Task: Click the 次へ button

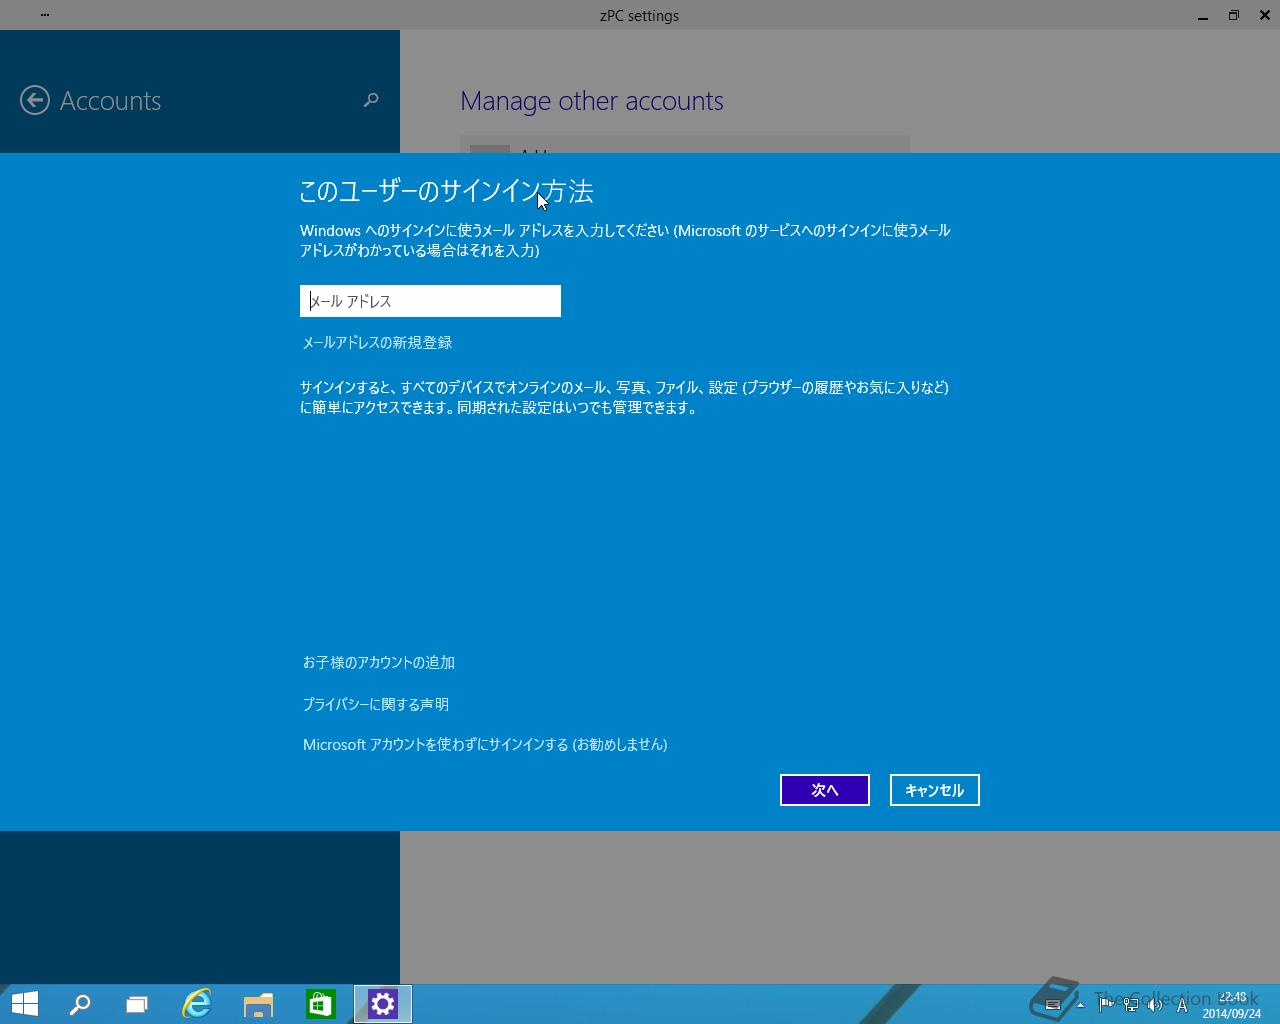Action: [825, 790]
